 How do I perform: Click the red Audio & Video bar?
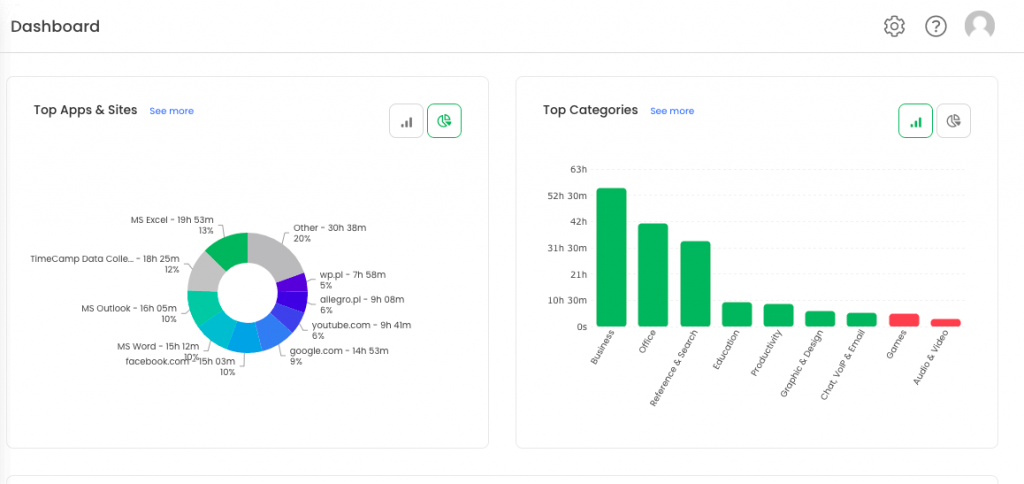click(x=946, y=322)
